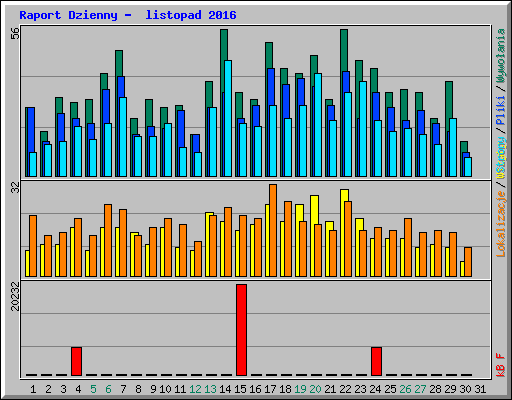
Task: Click the tall red KB bar for day 15
Action: point(241,330)
